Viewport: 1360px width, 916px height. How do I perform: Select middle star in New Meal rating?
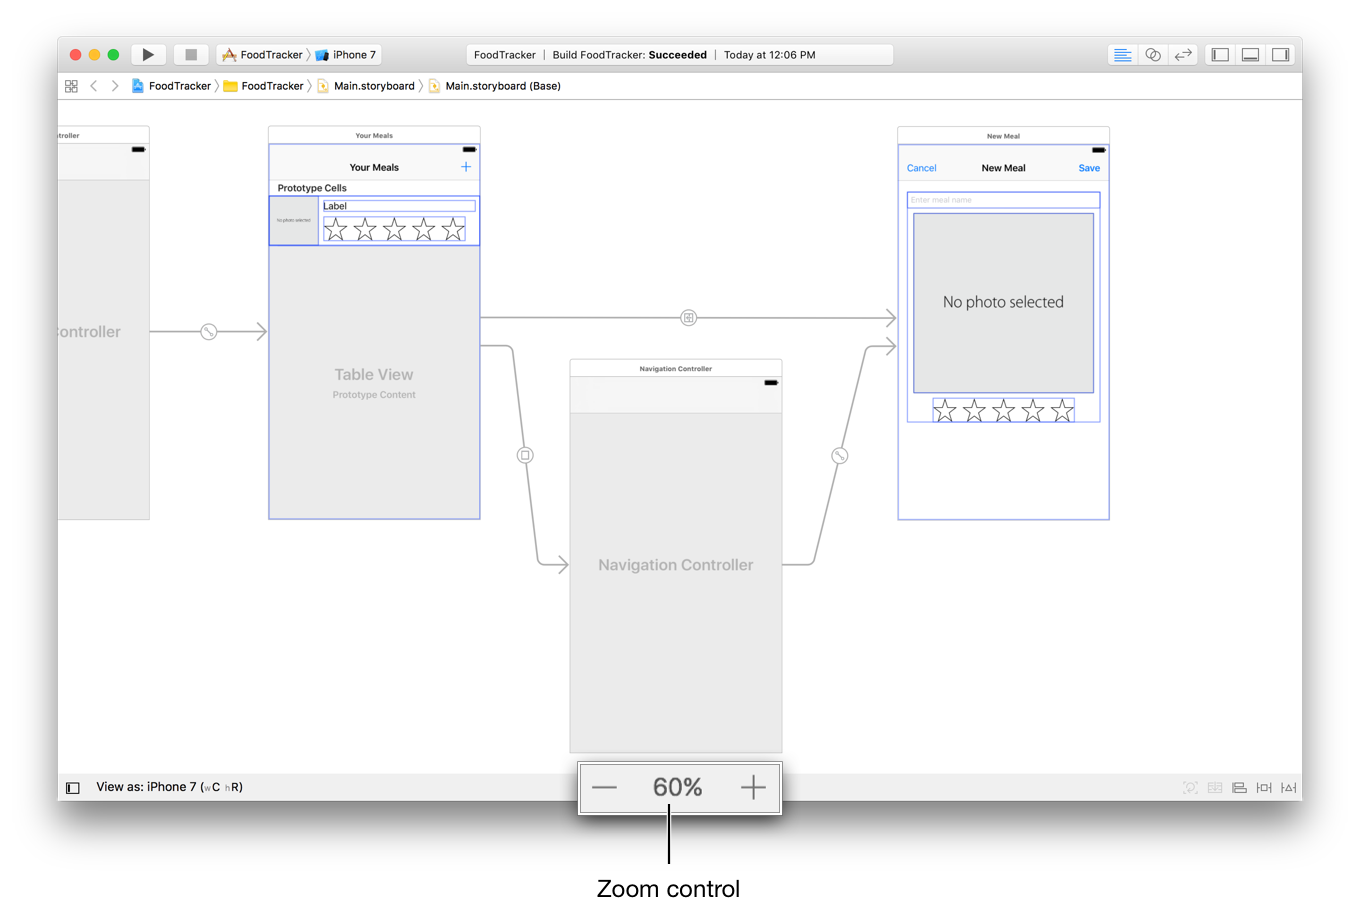(1003, 411)
